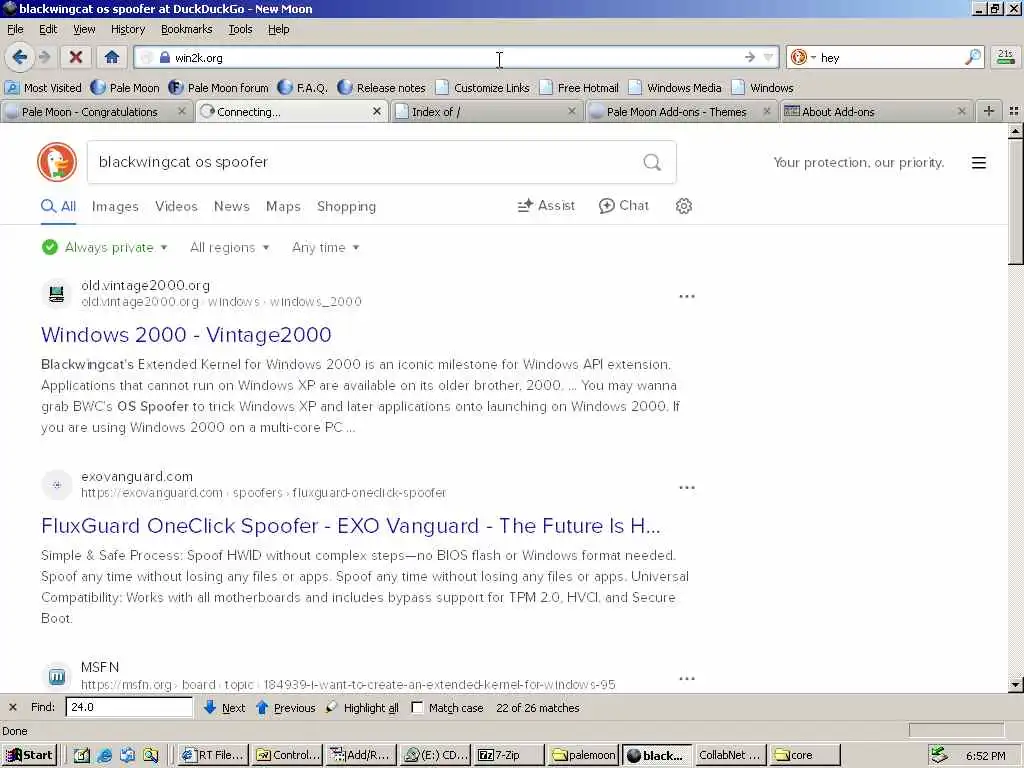Image resolution: width=1024 pixels, height=768 pixels.
Task: Find Previous match button
Action: pyautogui.click(x=285, y=707)
